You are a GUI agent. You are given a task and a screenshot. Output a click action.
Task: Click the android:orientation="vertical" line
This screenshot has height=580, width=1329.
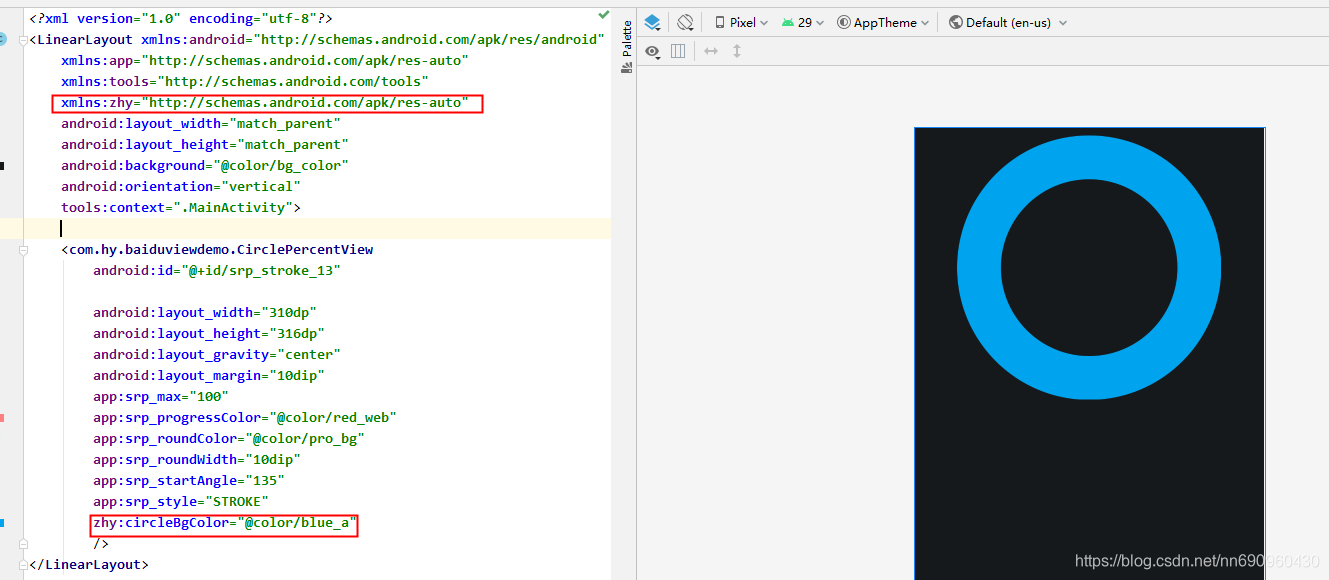[x=181, y=186]
